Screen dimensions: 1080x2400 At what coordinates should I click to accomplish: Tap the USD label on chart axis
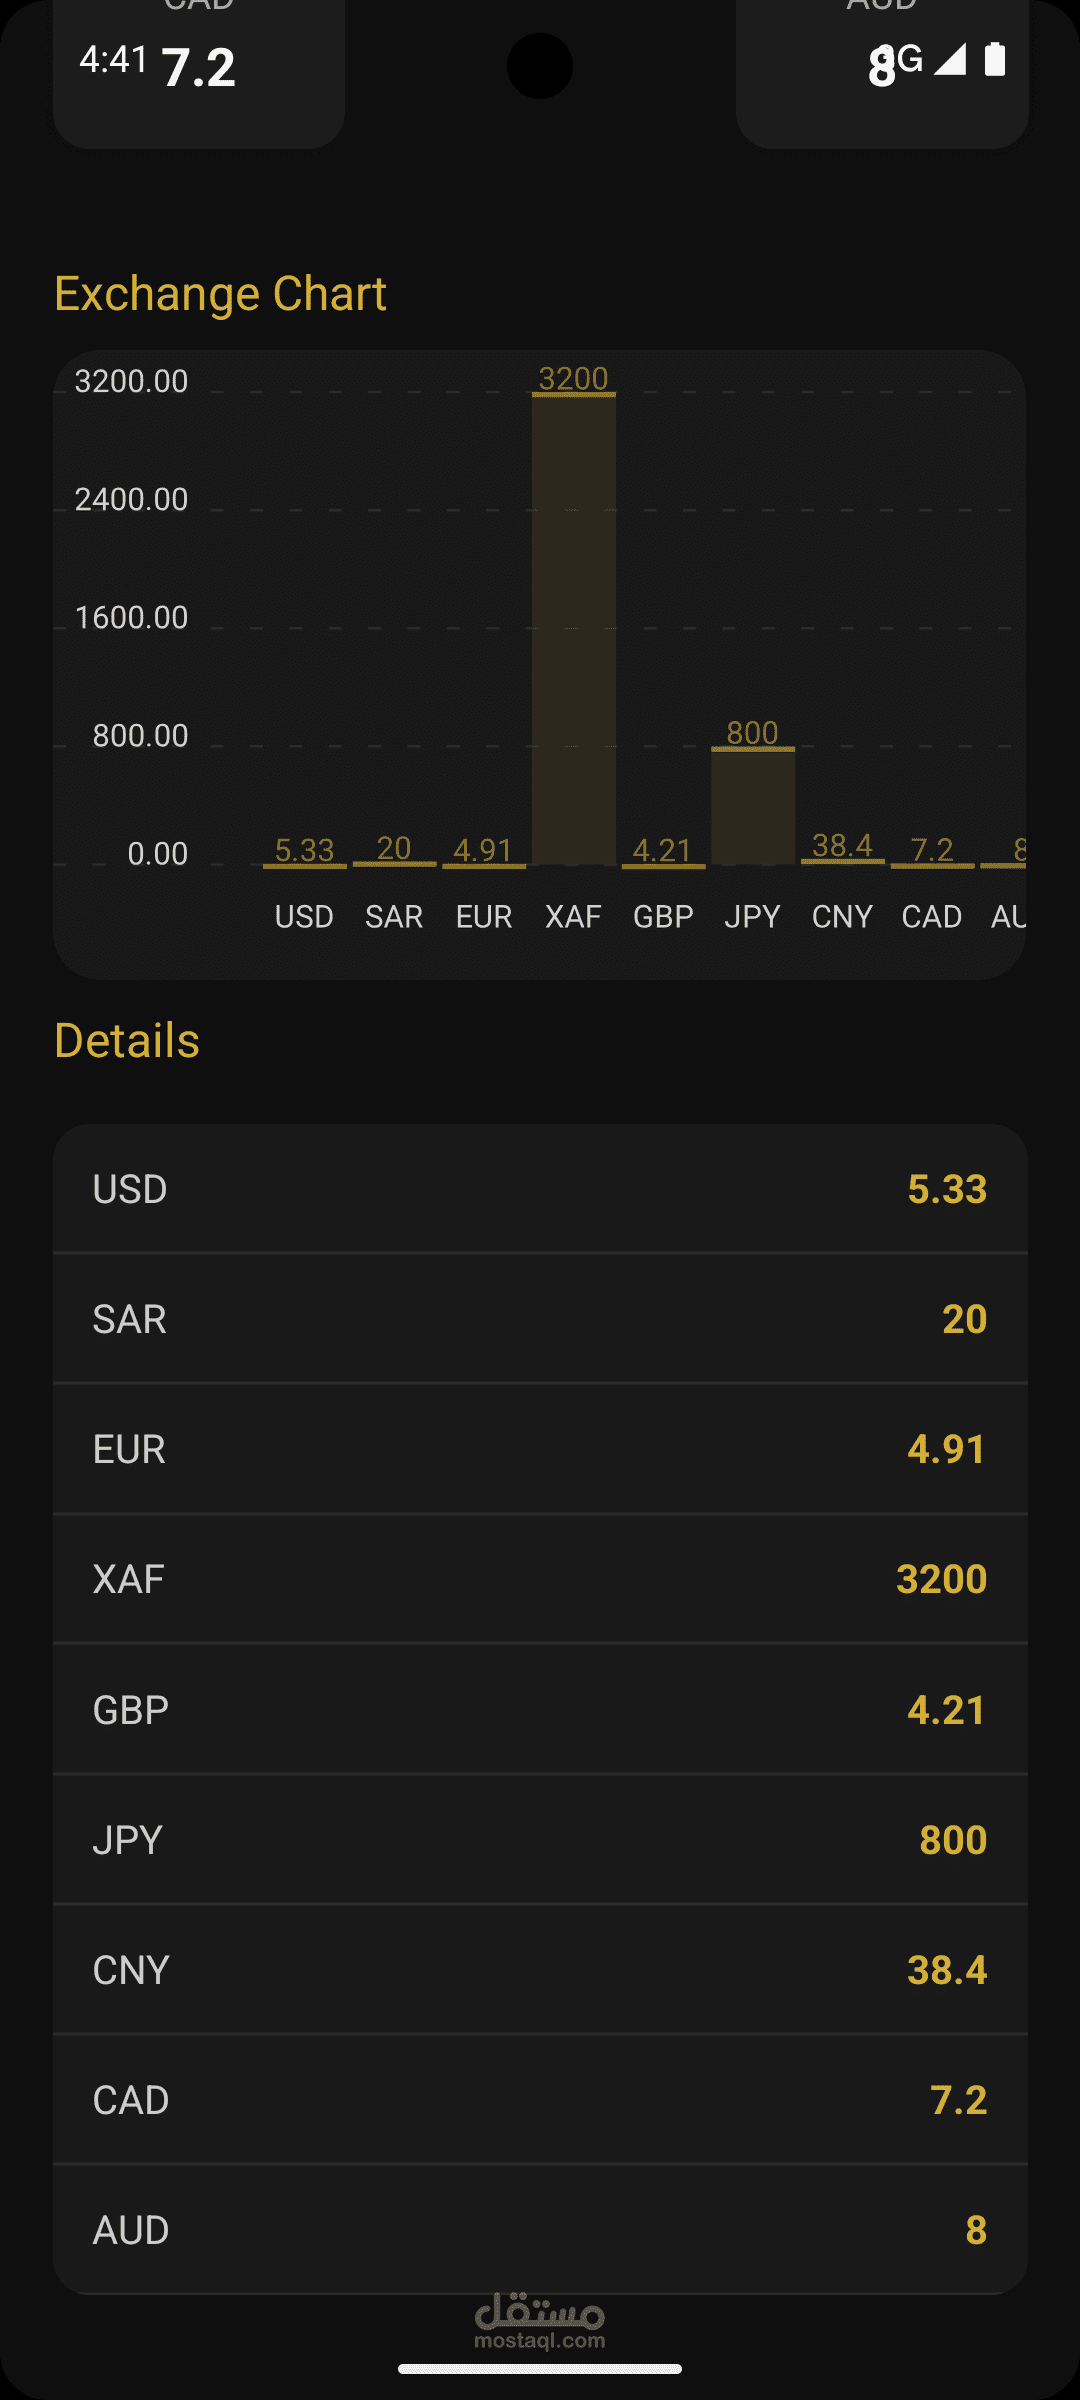click(x=304, y=916)
